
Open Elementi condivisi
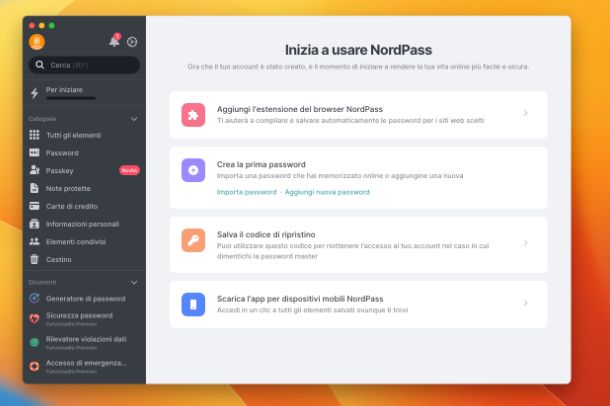76,242
